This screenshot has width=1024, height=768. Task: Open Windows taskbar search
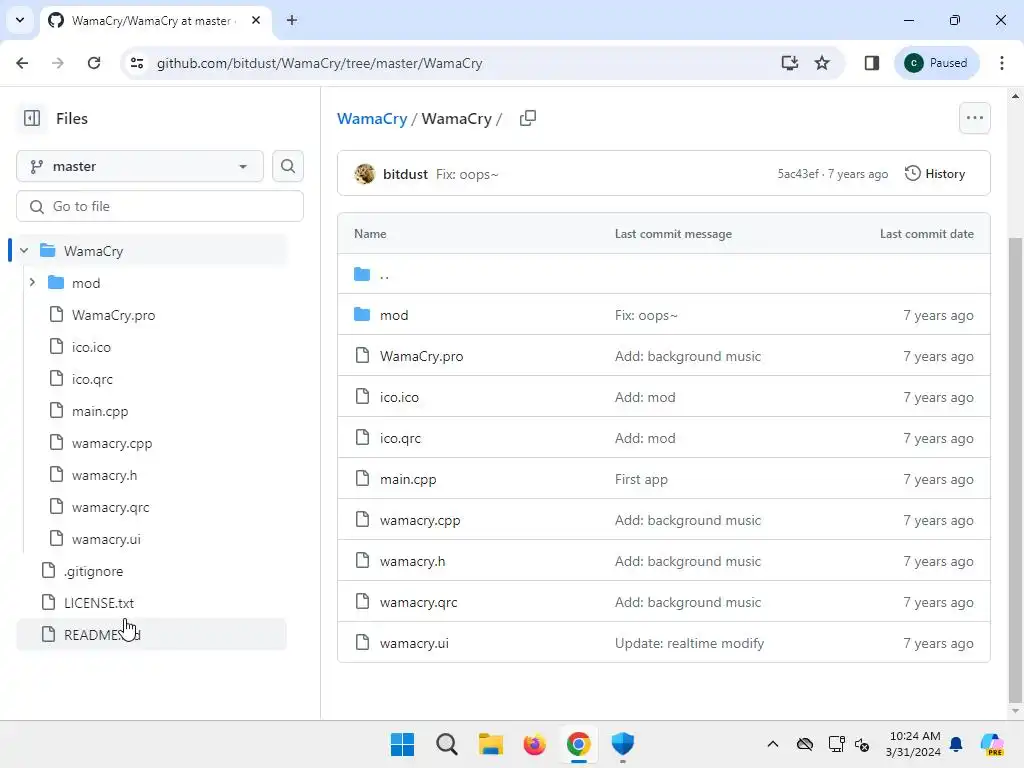tap(447, 744)
